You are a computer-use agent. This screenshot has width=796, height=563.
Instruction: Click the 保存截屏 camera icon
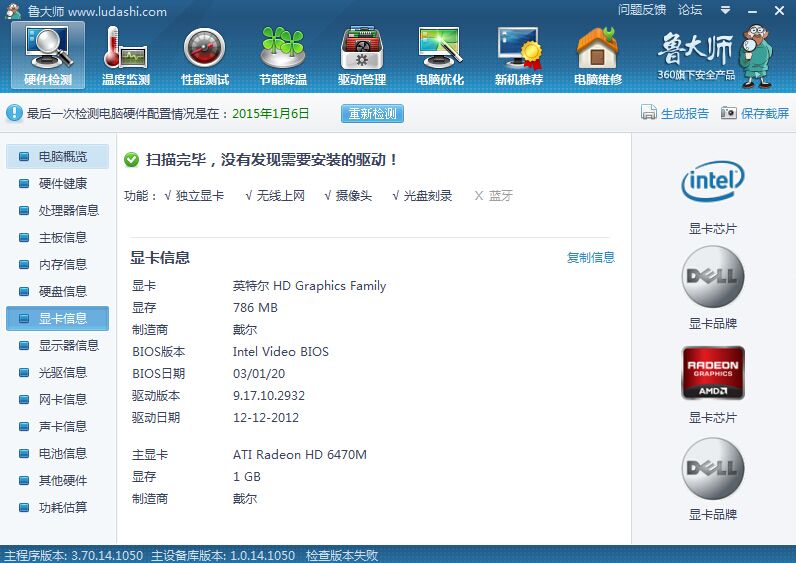728,112
